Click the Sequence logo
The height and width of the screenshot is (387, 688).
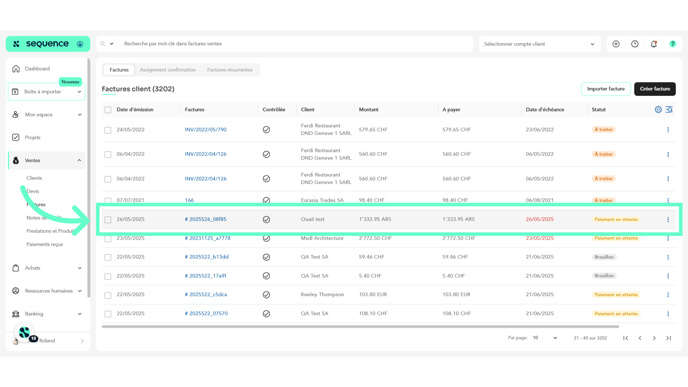(47, 44)
